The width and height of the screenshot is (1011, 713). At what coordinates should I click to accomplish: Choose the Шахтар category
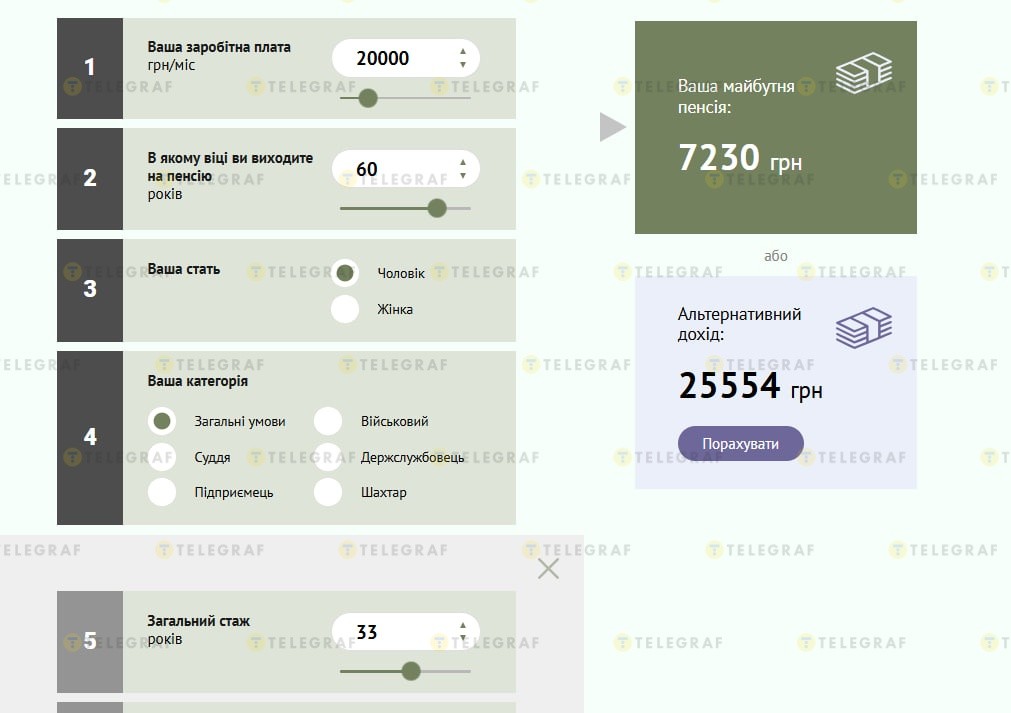328,492
